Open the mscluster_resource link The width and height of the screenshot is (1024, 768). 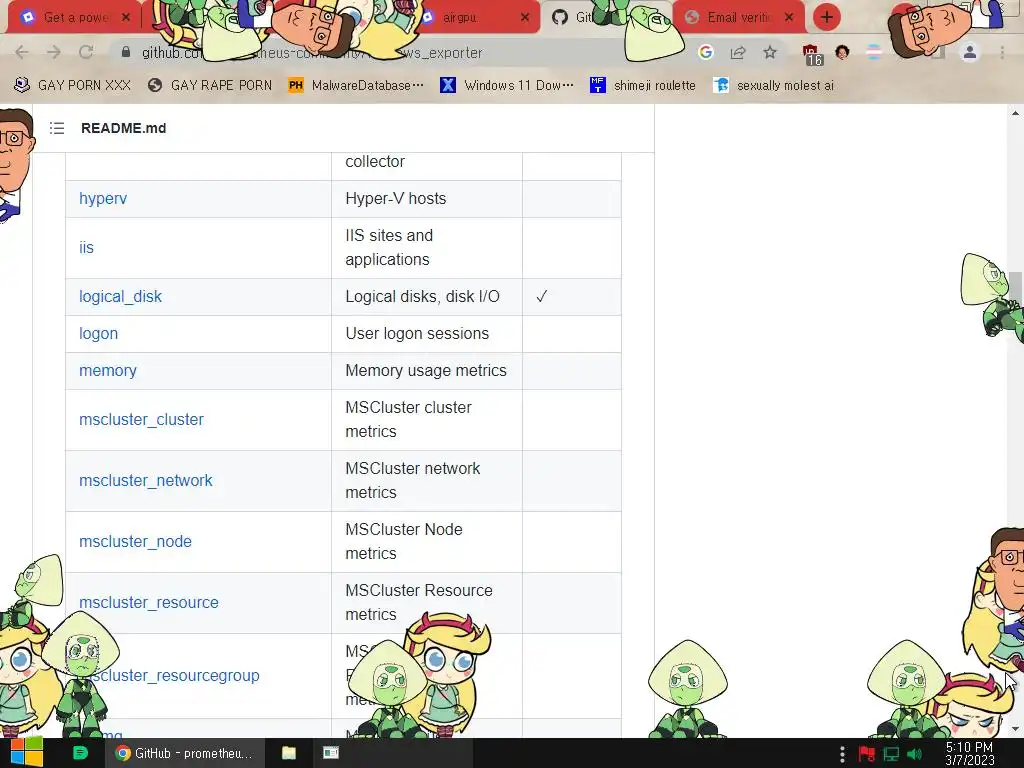[x=149, y=602]
